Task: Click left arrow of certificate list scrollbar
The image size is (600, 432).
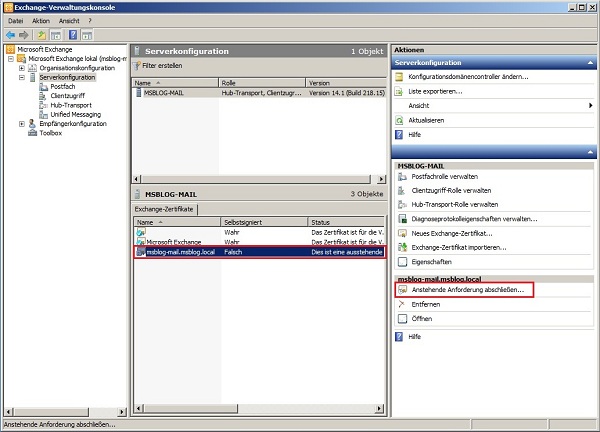Action: pyautogui.click(x=139, y=409)
